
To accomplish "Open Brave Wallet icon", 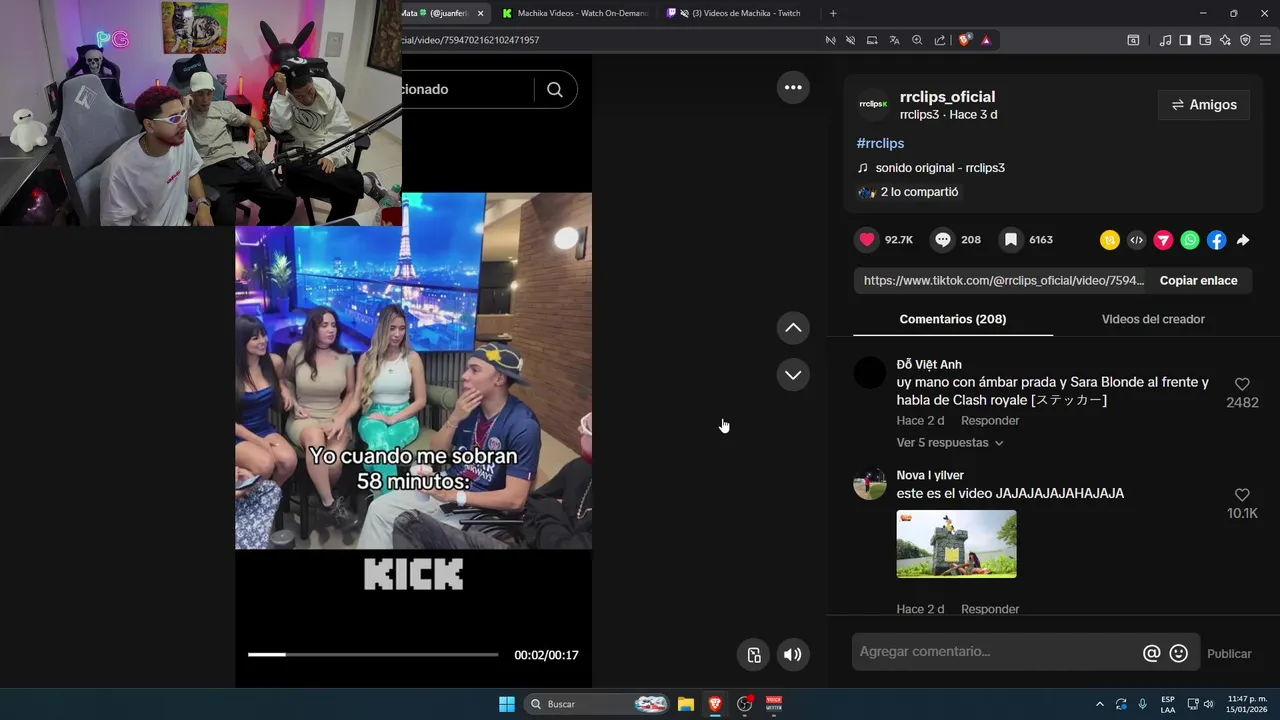I will (x=1205, y=40).
